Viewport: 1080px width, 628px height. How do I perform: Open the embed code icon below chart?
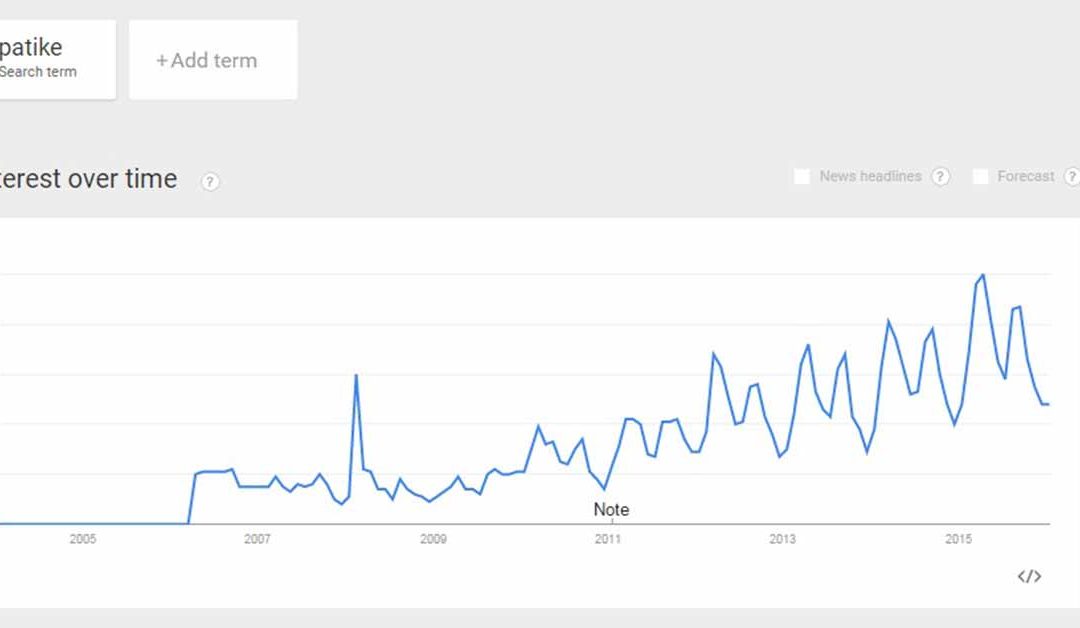(x=1029, y=576)
